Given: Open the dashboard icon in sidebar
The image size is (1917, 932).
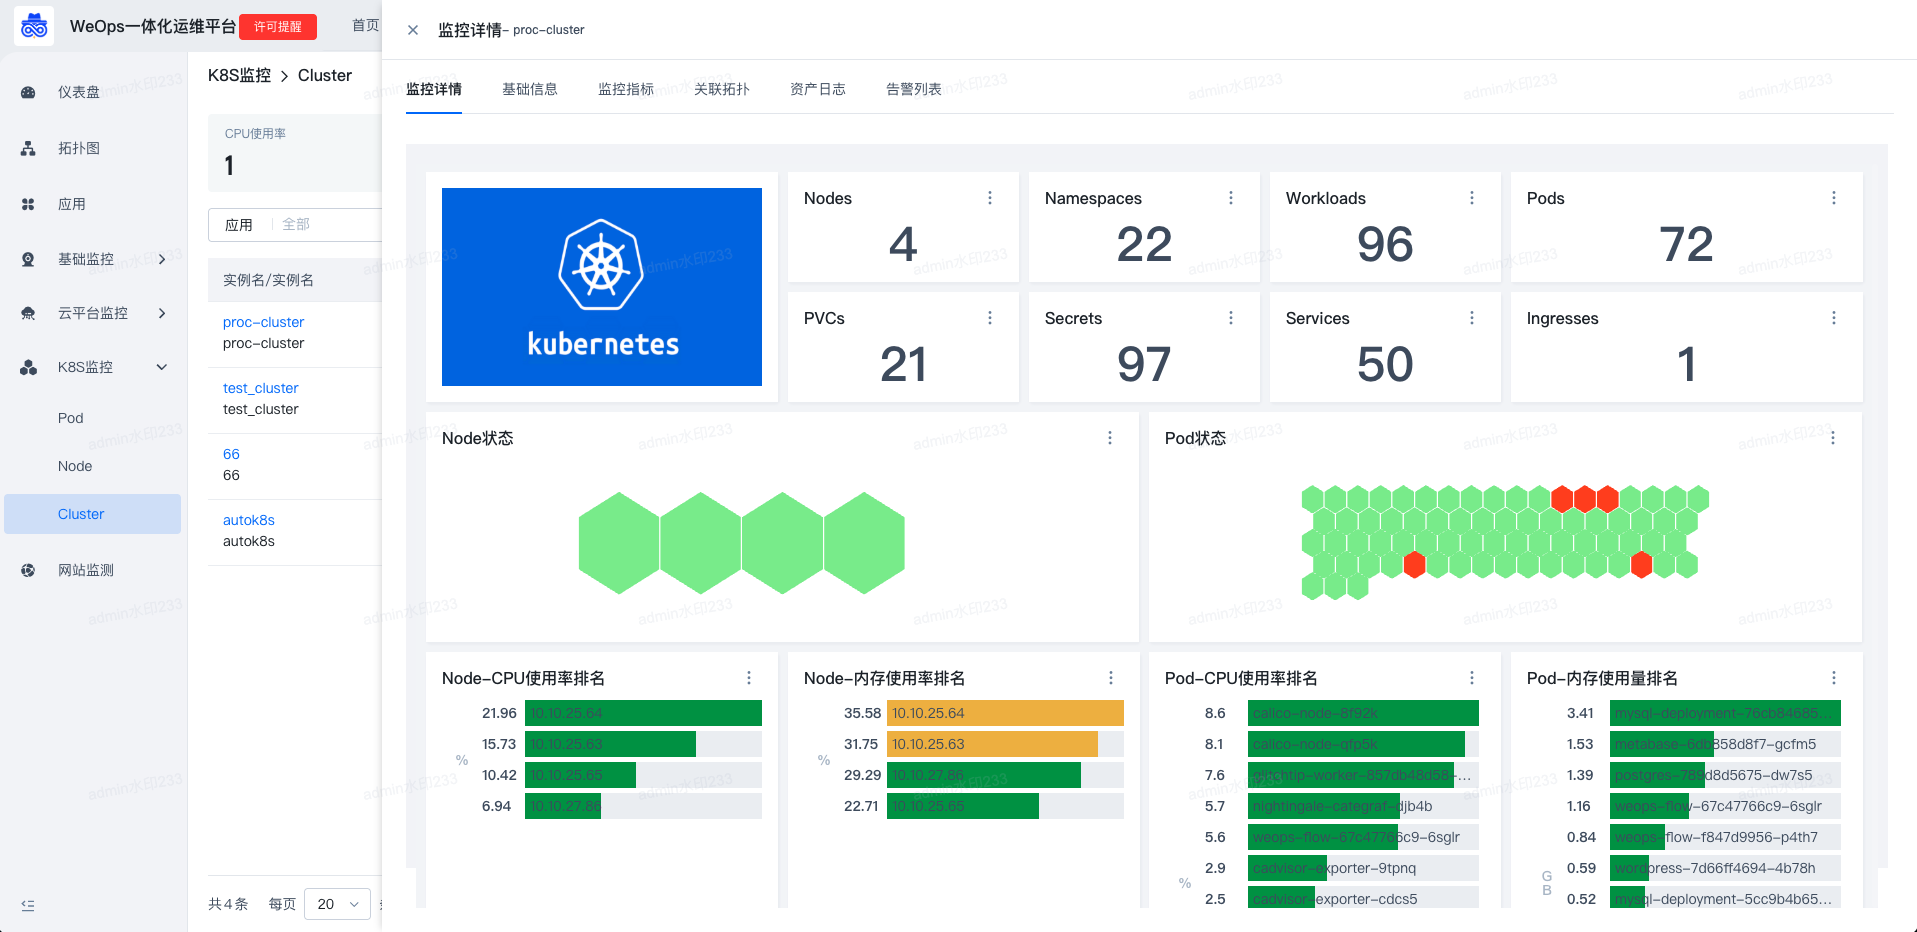Looking at the screenshot, I should tap(28, 93).
